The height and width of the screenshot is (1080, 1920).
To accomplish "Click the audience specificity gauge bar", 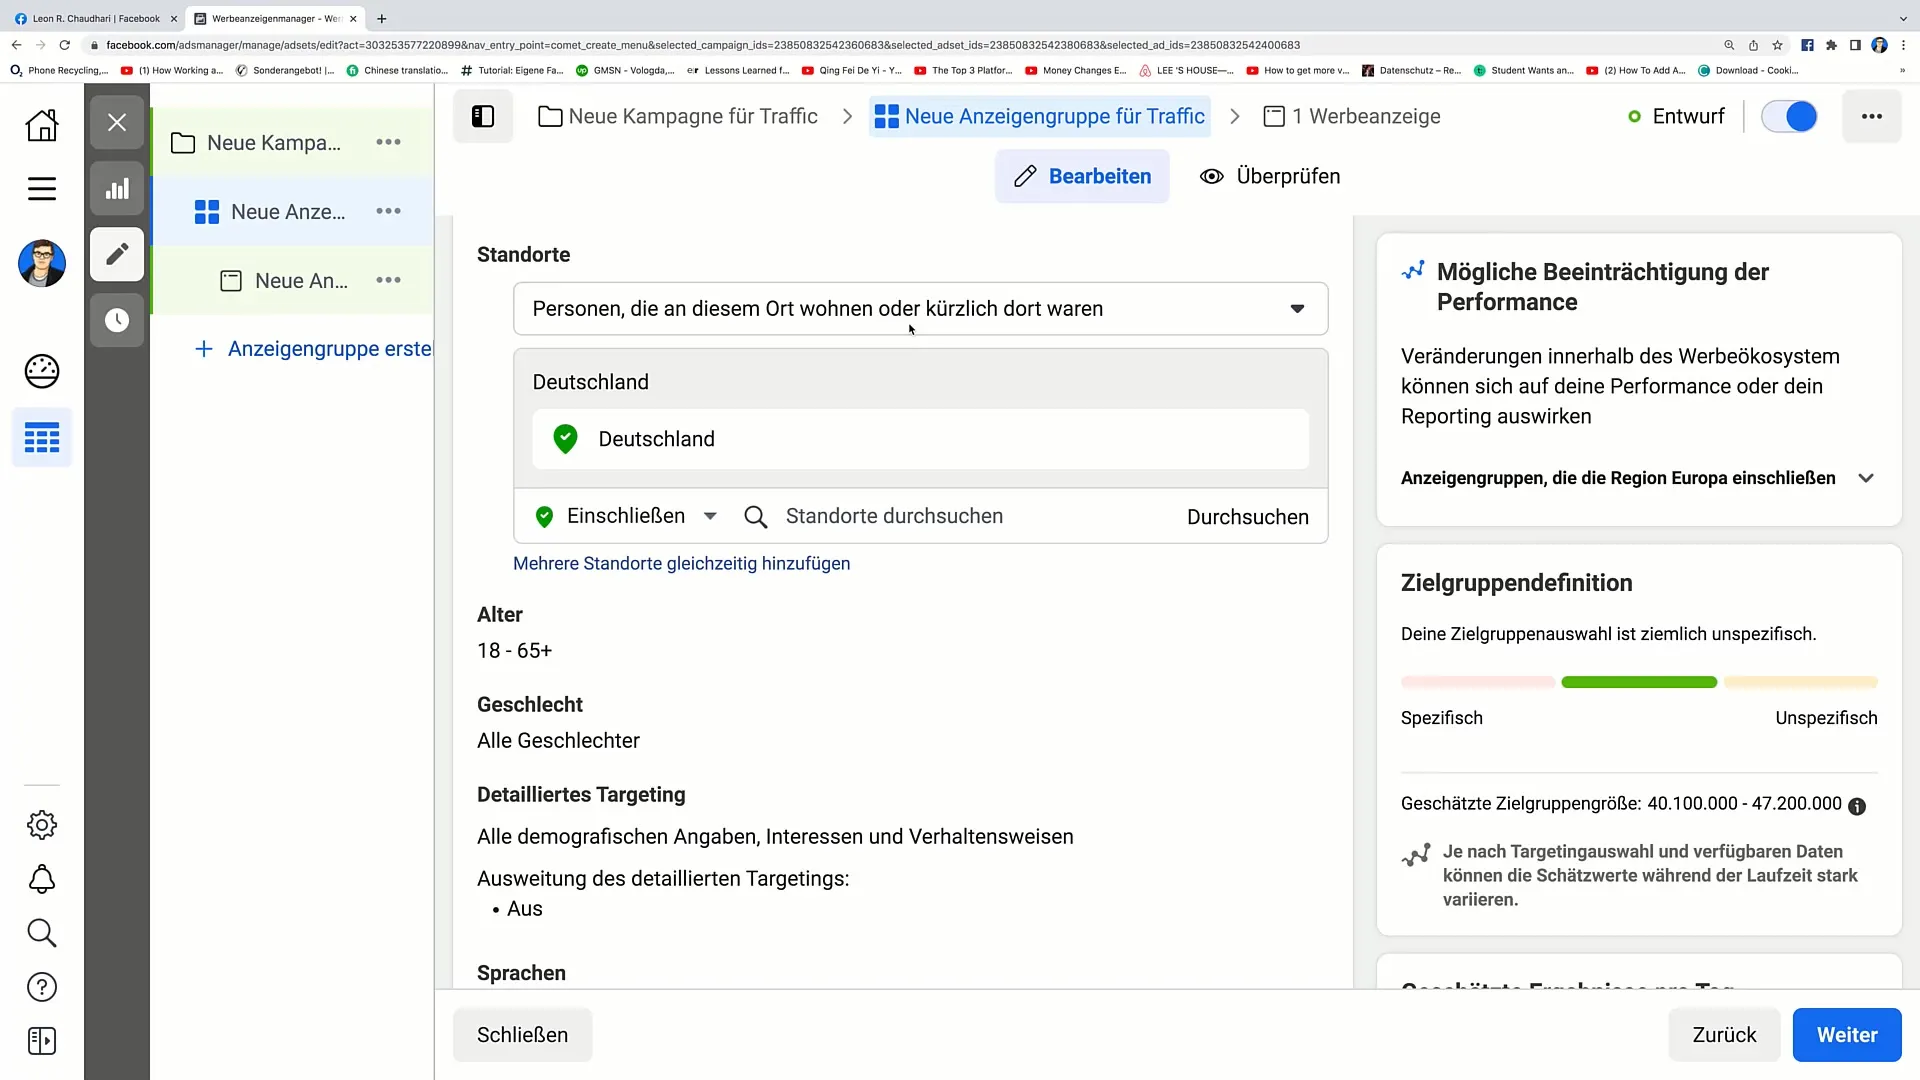I will pyautogui.click(x=1639, y=682).
